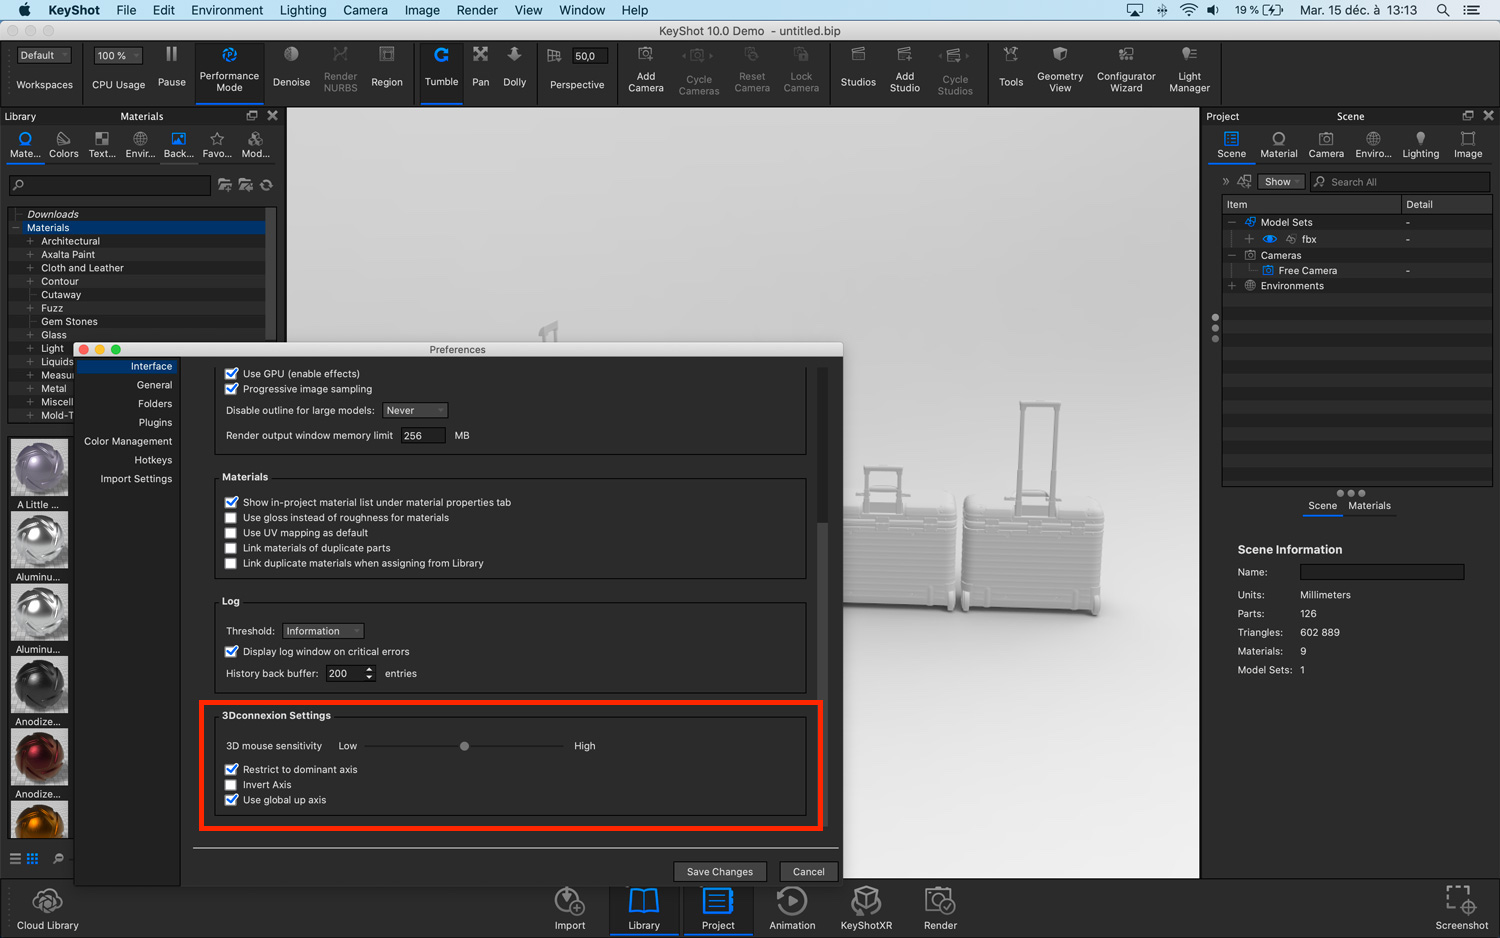Image resolution: width=1500 pixels, height=938 pixels.
Task: Enable the Invert Axis checkbox
Action: 231,785
